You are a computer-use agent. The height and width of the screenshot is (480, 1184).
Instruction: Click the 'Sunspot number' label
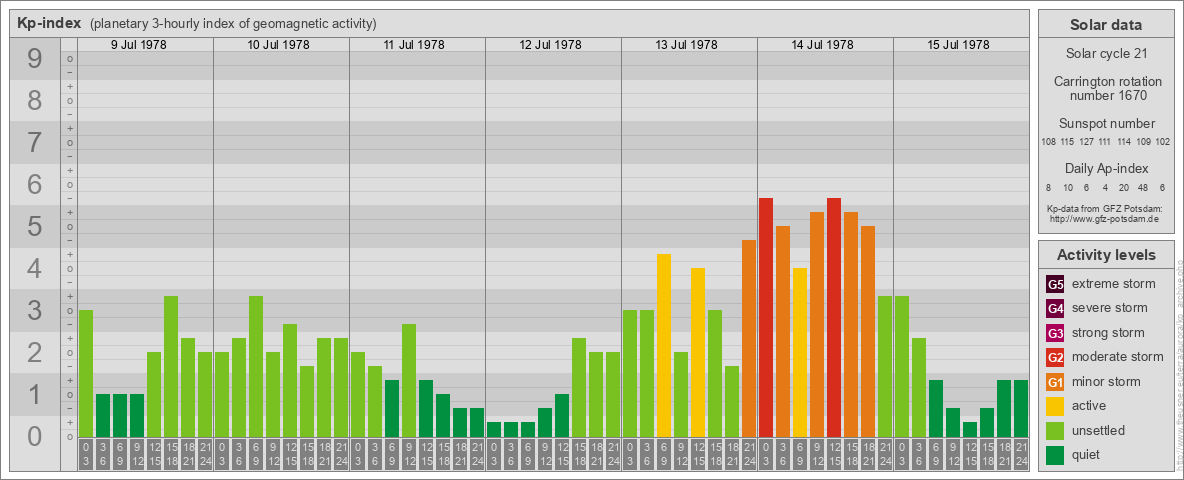tap(1106, 124)
